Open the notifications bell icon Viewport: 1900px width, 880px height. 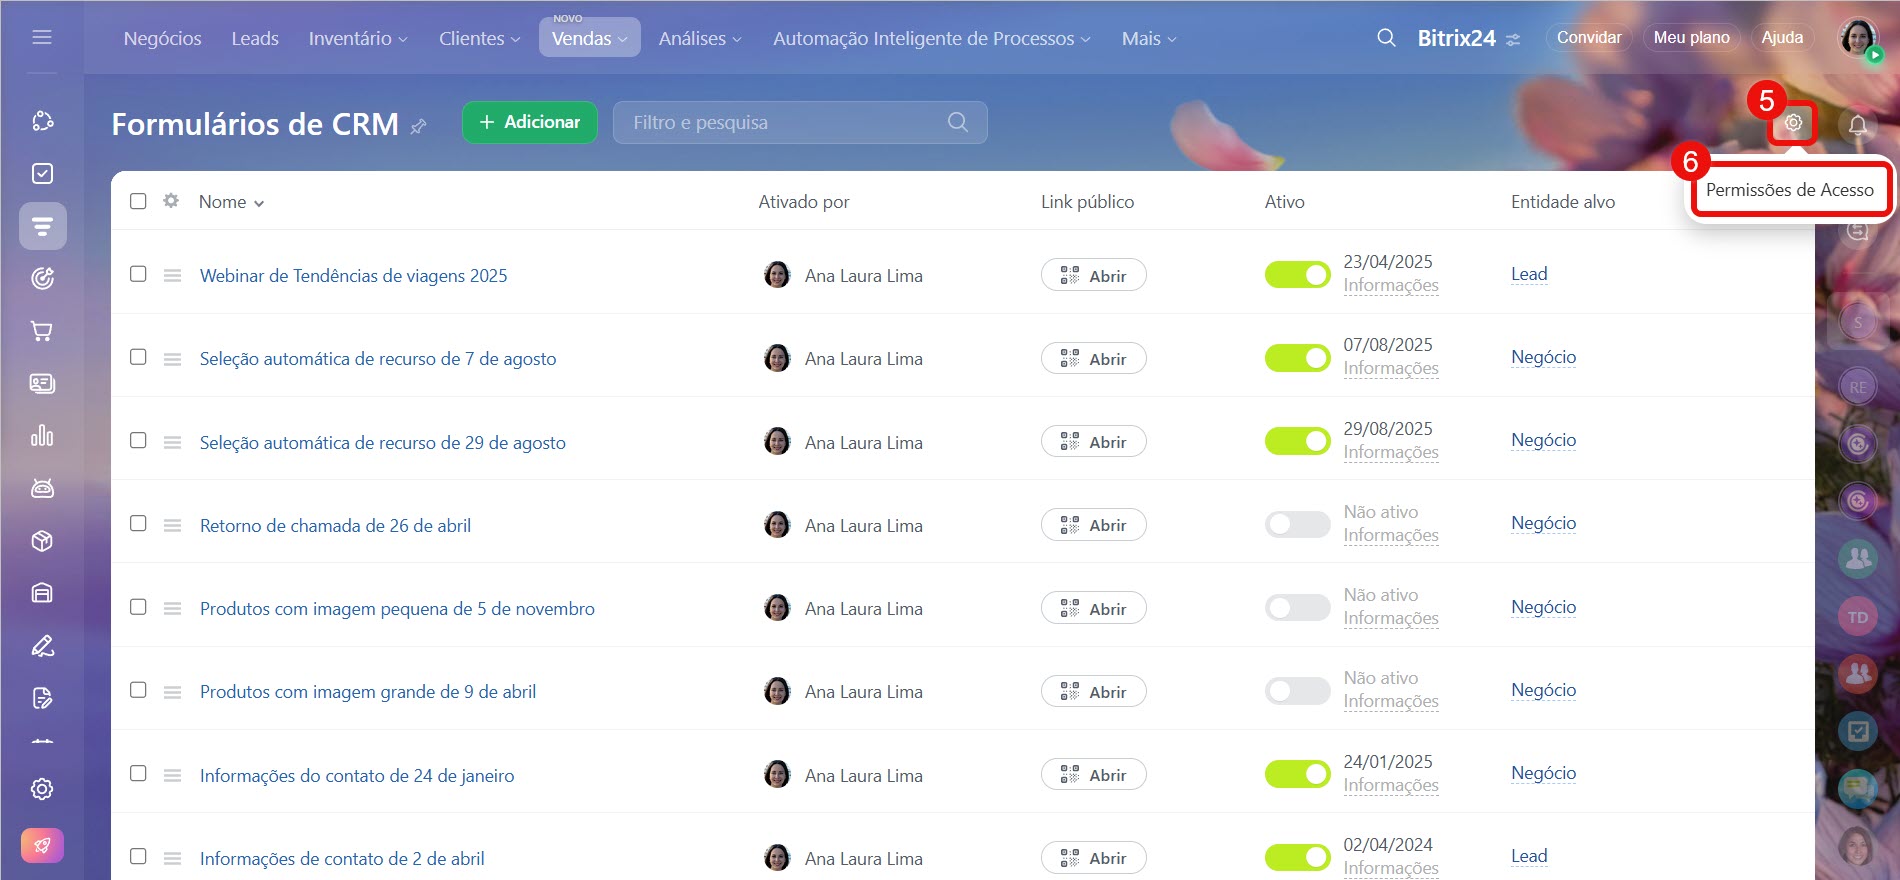click(1857, 125)
